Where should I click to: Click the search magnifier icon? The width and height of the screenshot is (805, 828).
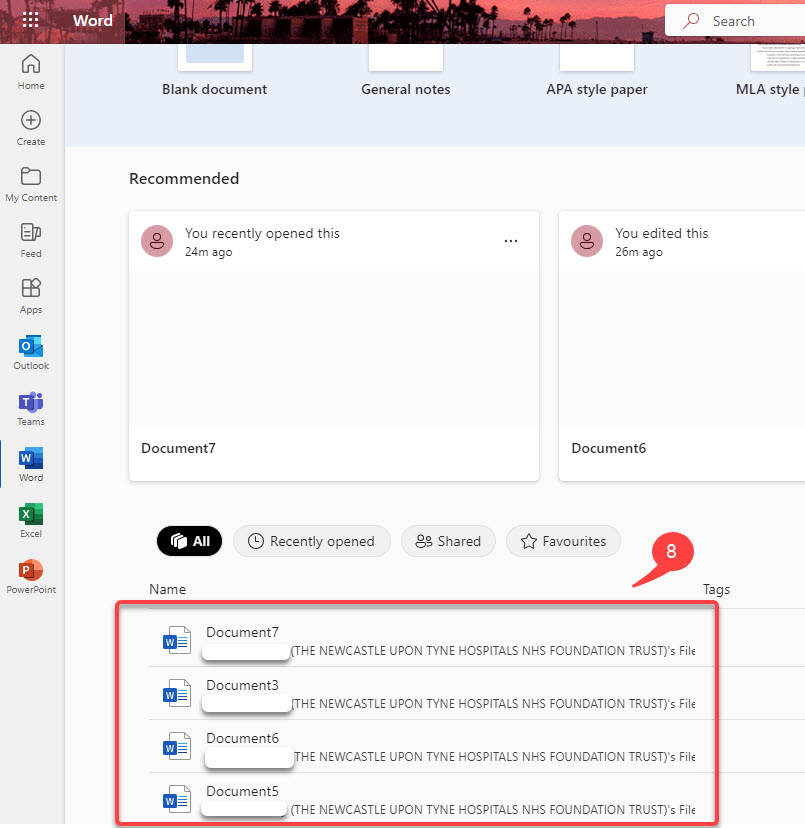coord(691,21)
